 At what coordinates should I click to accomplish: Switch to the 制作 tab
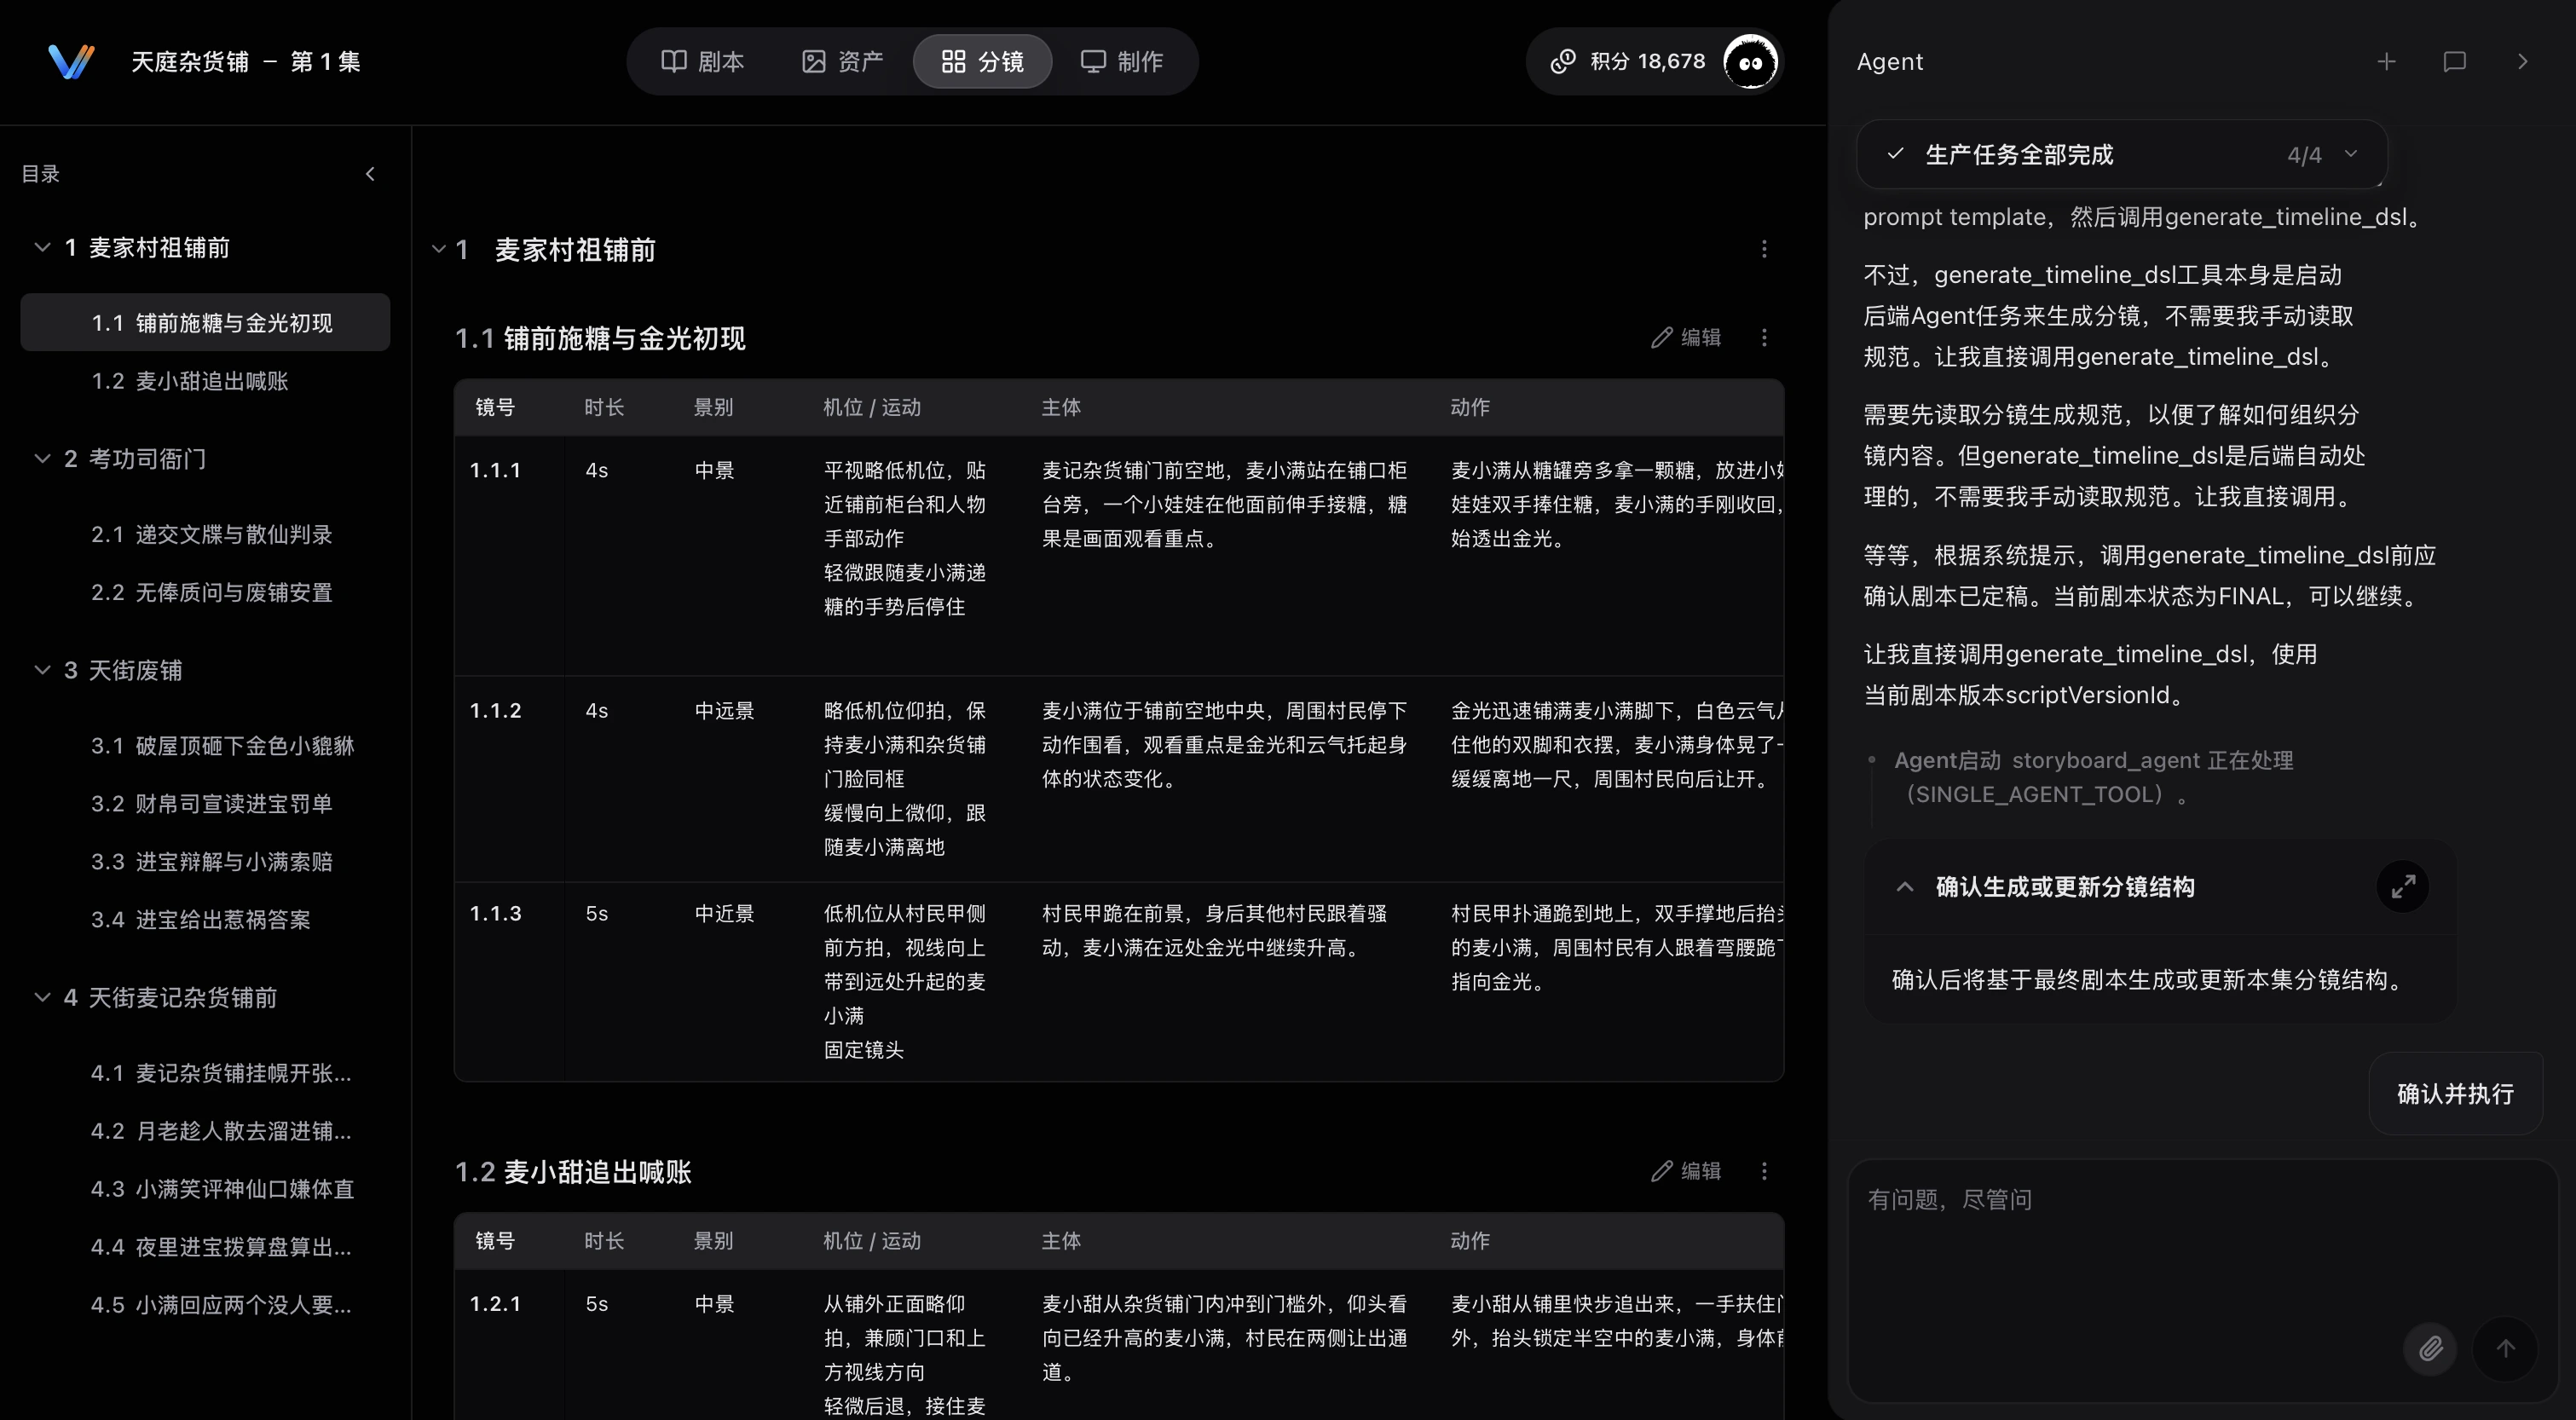[x=1122, y=61]
